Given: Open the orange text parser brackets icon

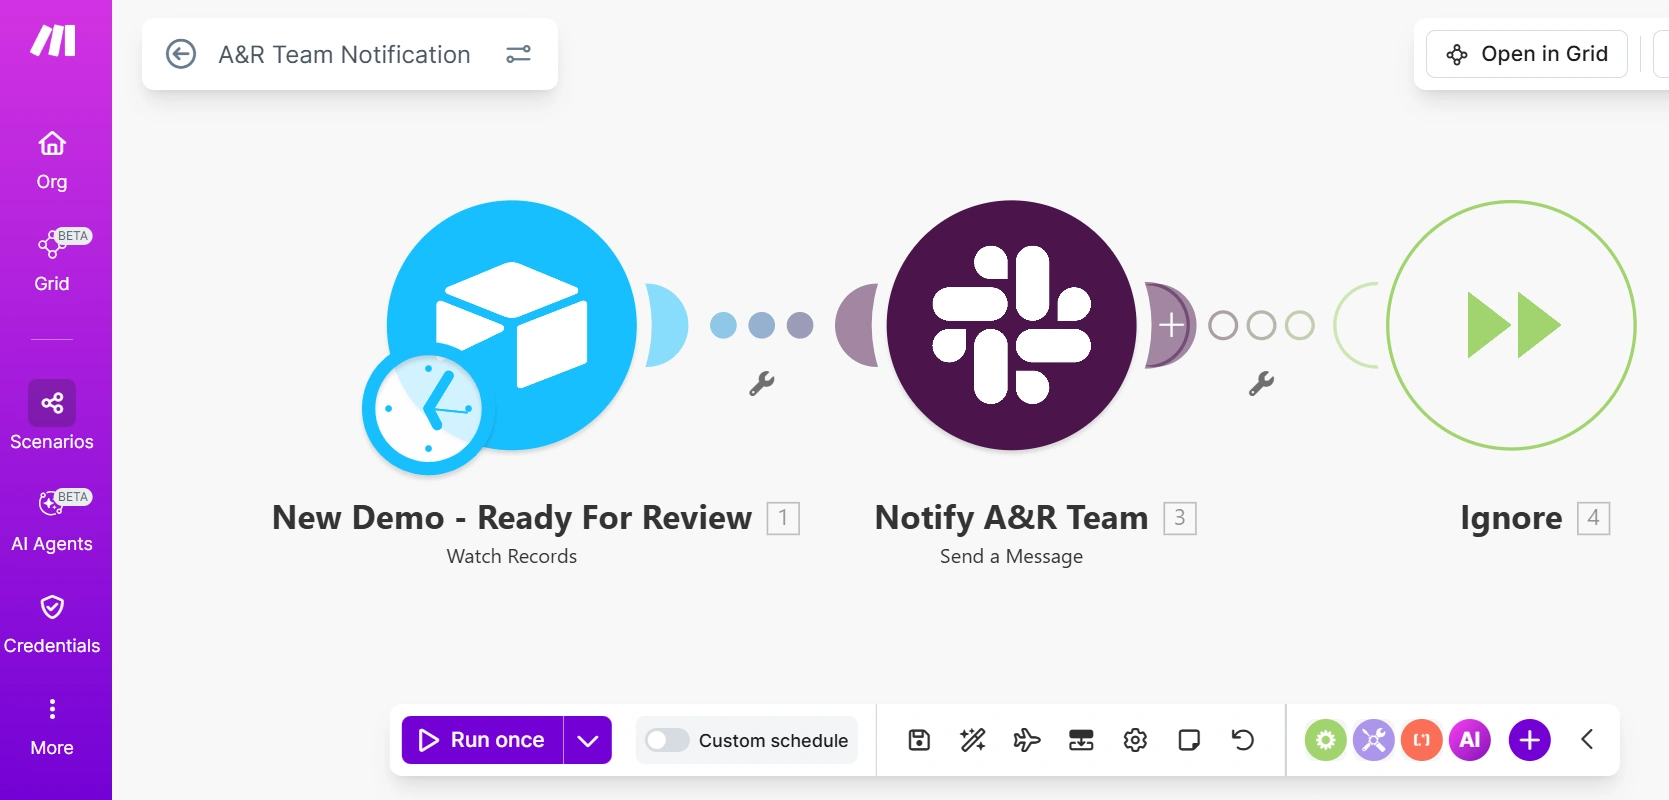Looking at the screenshot, I should tap(1422, 740).
